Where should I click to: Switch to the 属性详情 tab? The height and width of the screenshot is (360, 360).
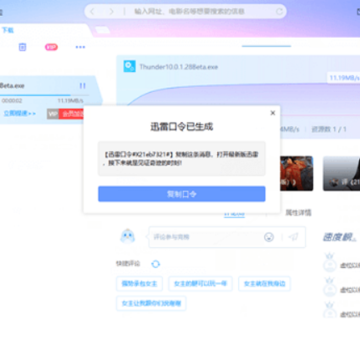pyautogui.click(x=298, y=212)
